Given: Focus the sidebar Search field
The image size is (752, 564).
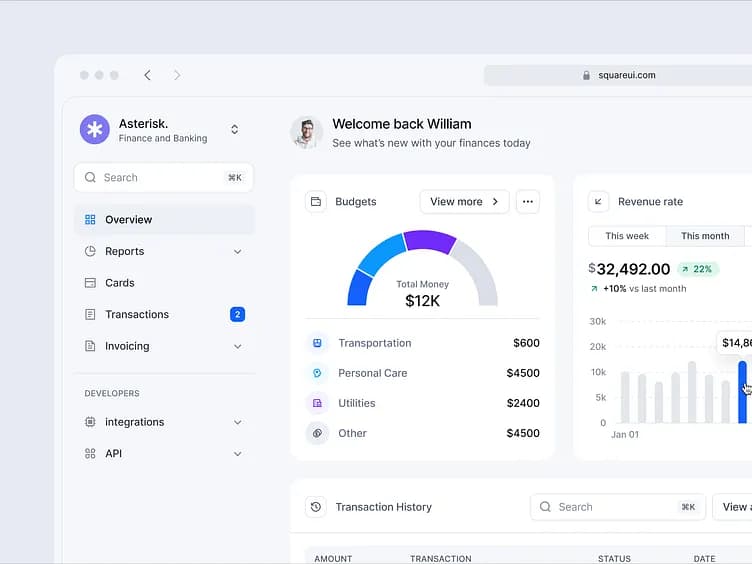Looking at the screenshot, I should click(164, 177).
